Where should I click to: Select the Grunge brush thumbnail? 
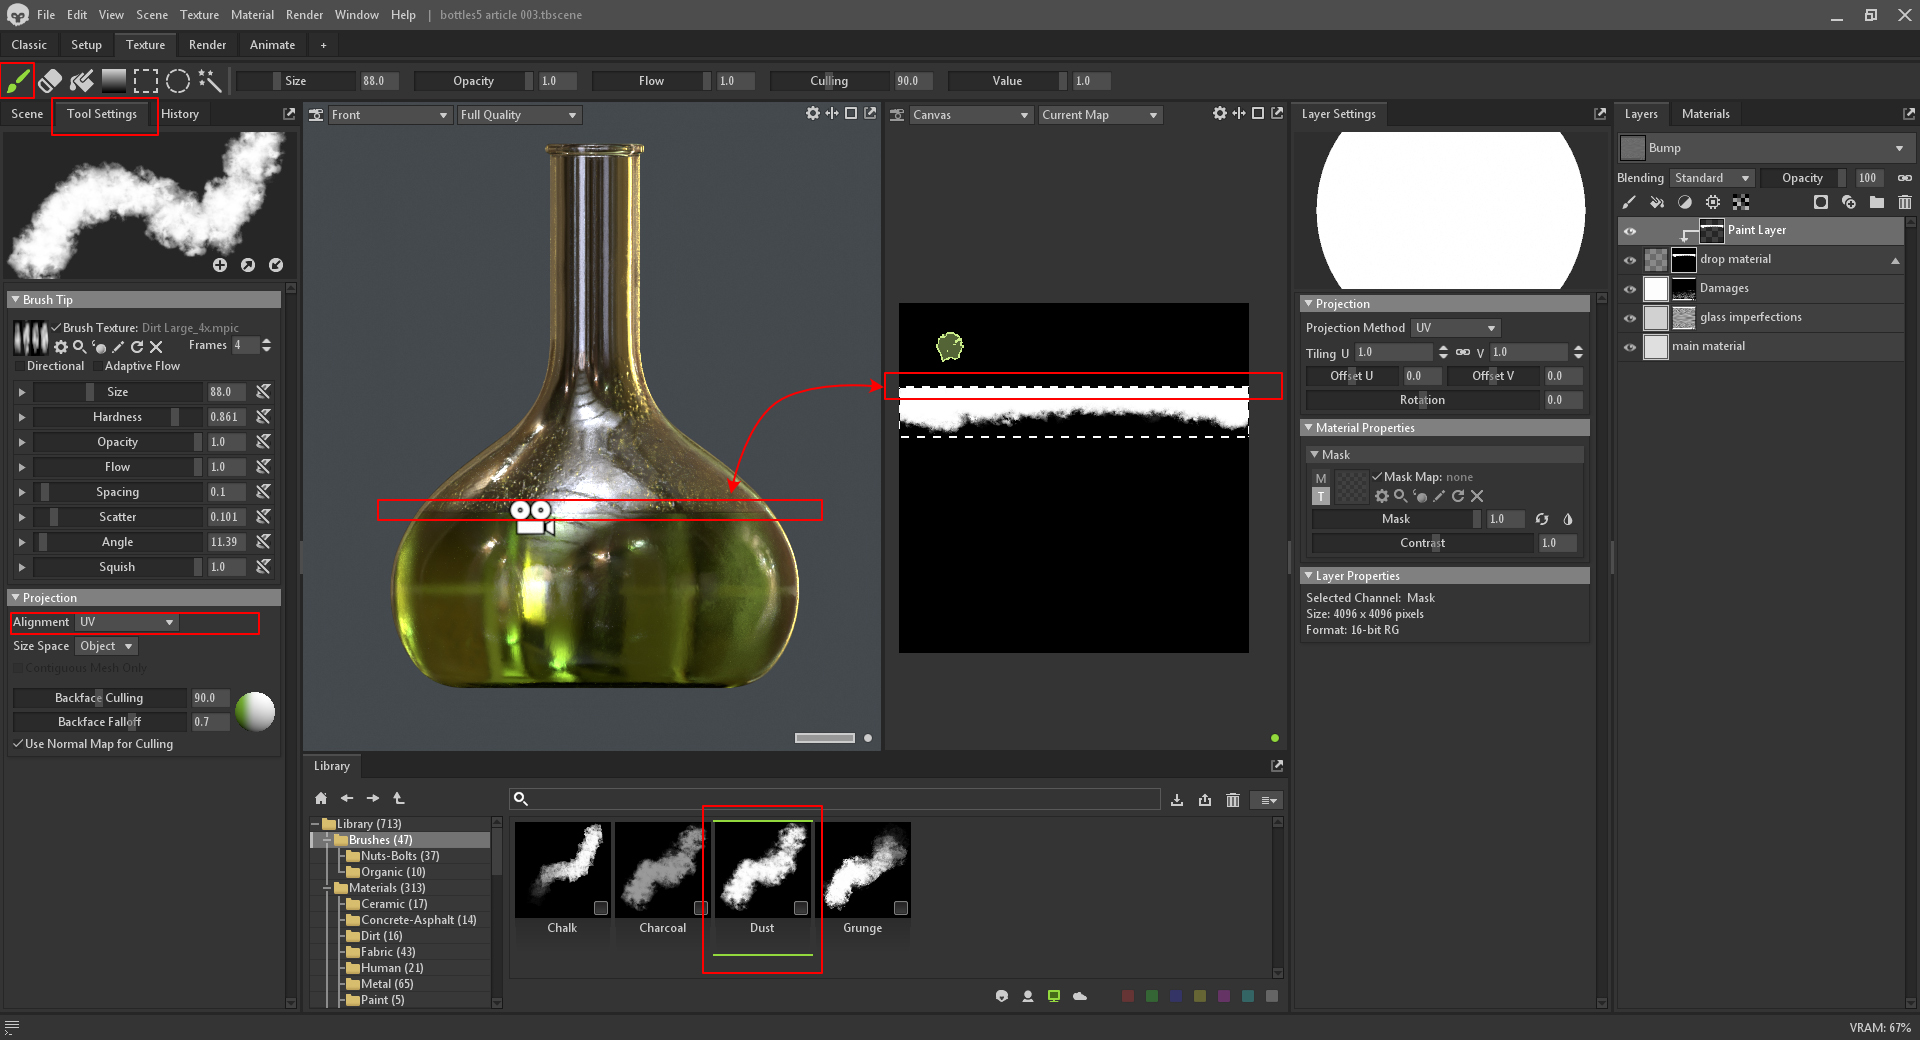coord(862,870)
